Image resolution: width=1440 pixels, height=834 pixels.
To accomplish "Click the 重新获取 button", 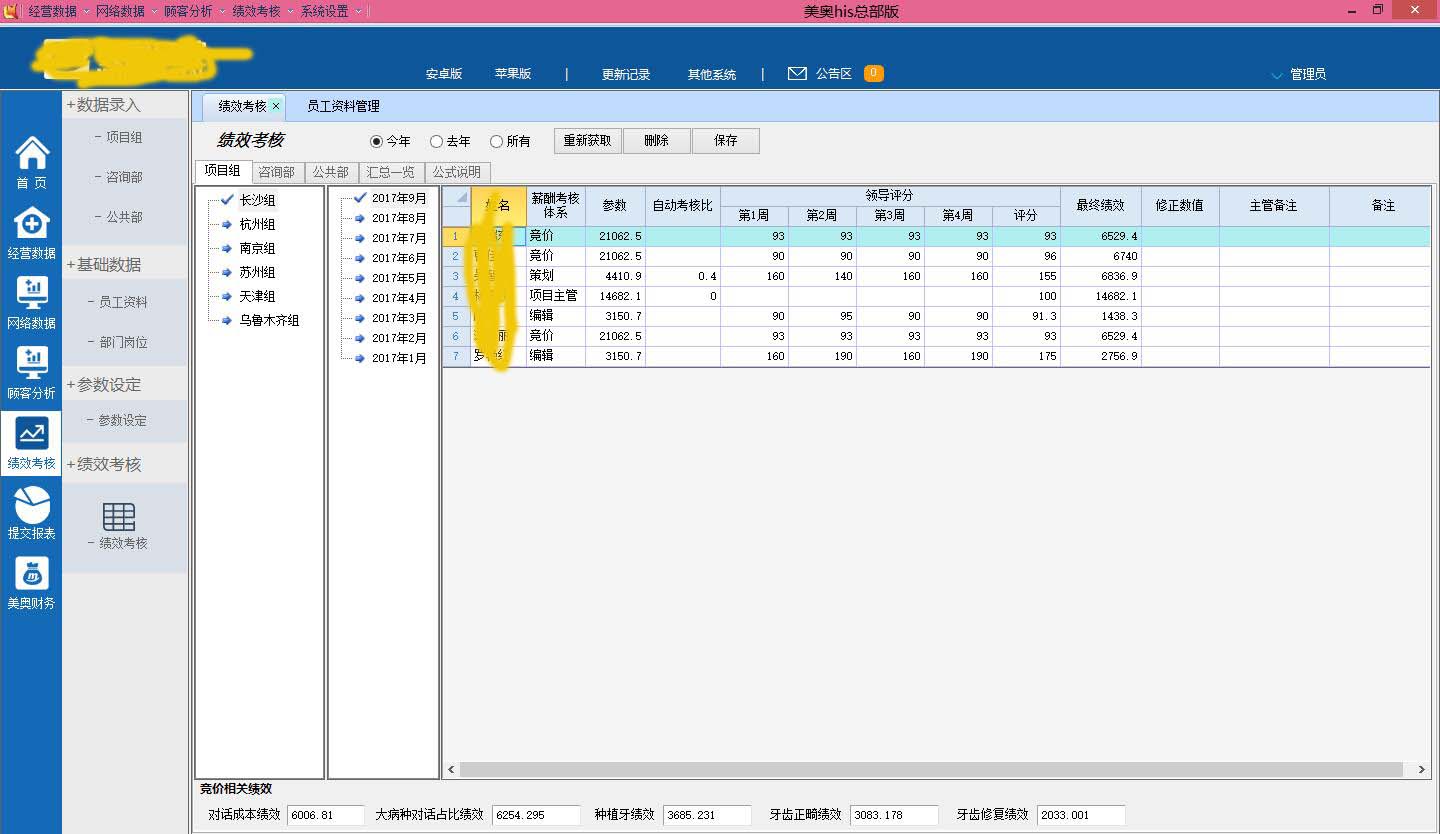I will pos(588,141).
